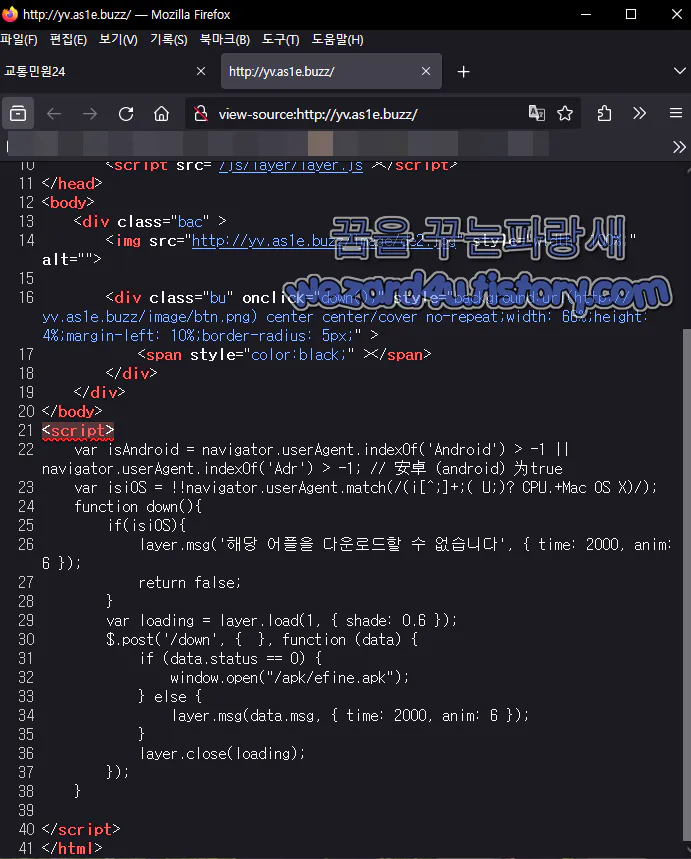
Task: Click text window.open("/apk/efine.apk");
Action: coord(289,678)
